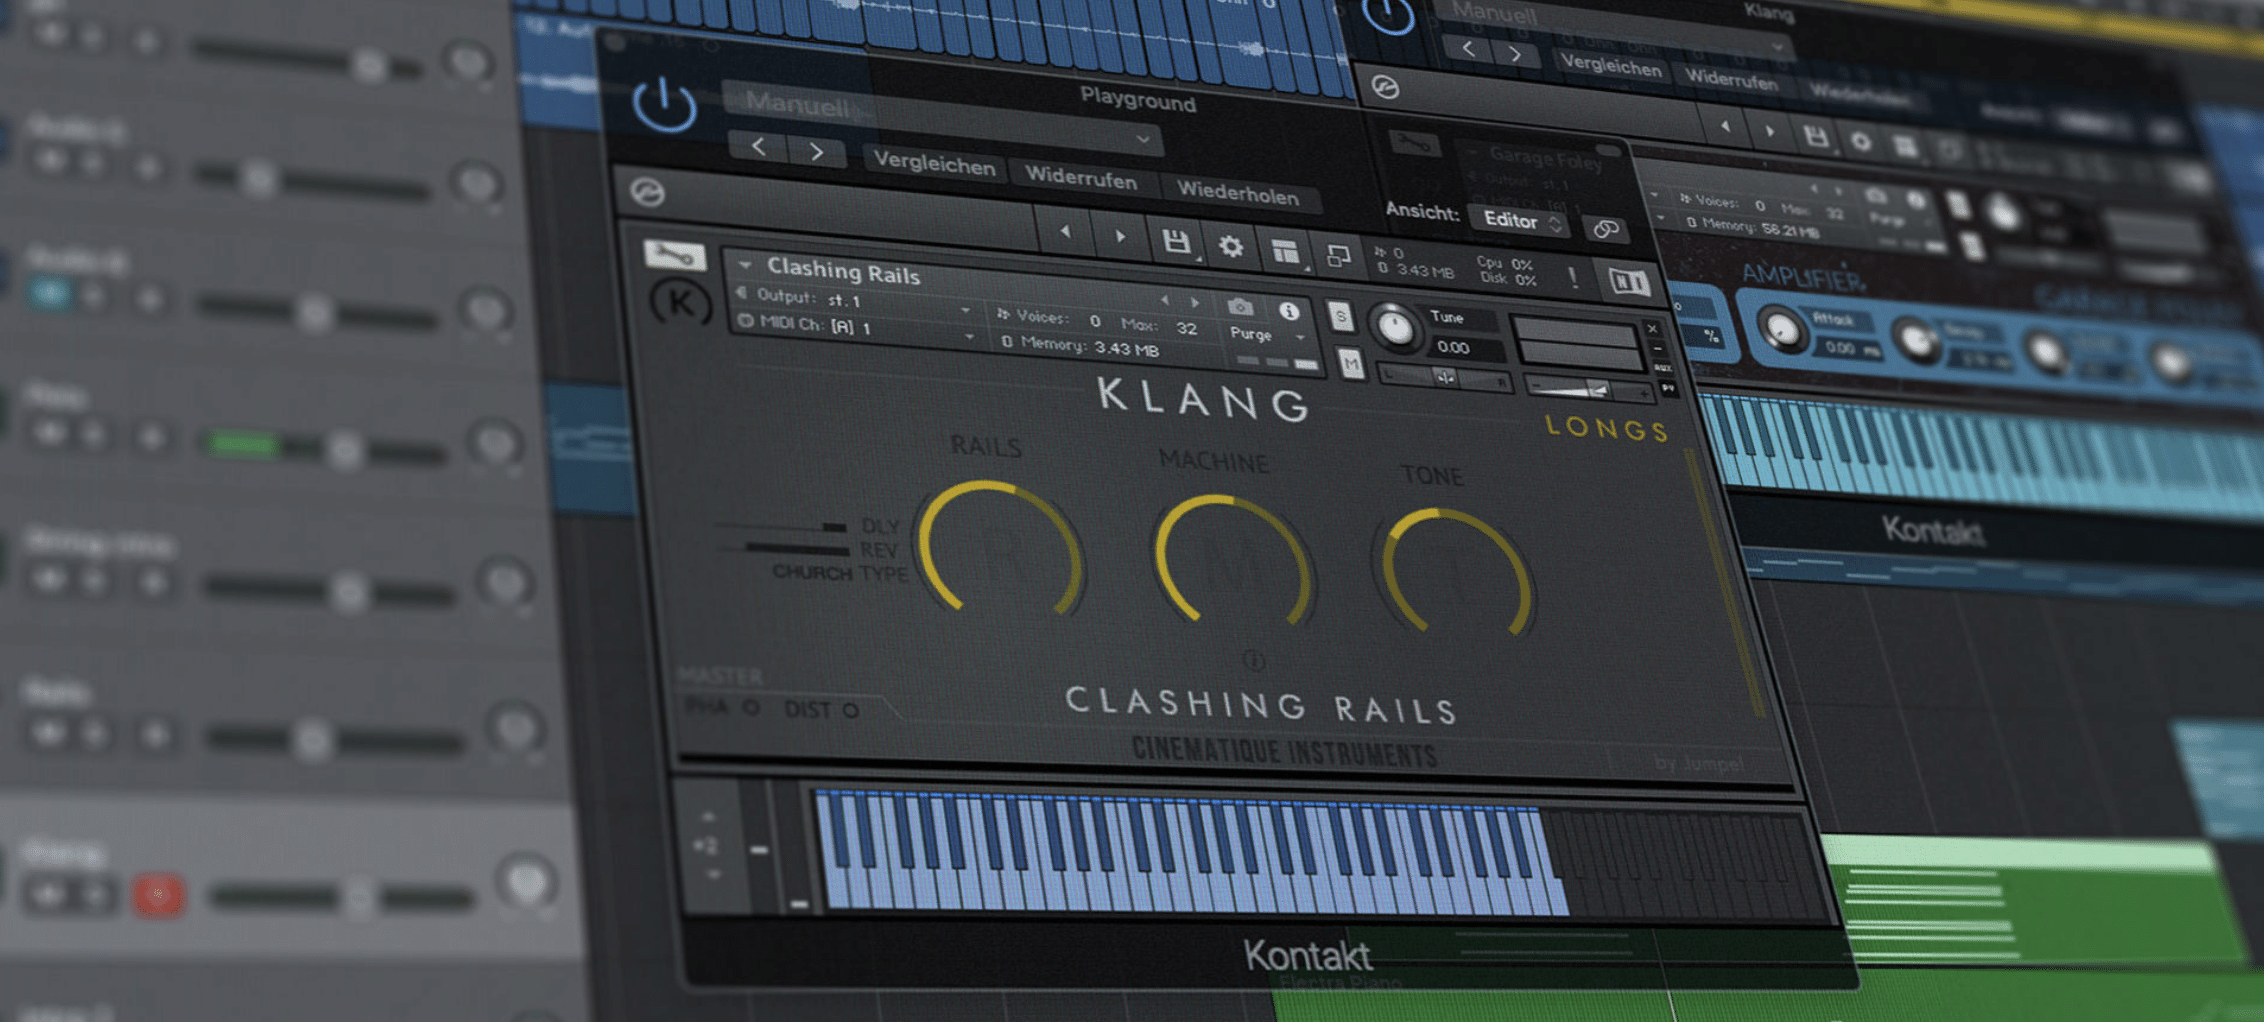Viewport: 2264px width, 1022px height.
Task: Load next instrument with Kontakt right arrow
Action: tap(1119, 237)
